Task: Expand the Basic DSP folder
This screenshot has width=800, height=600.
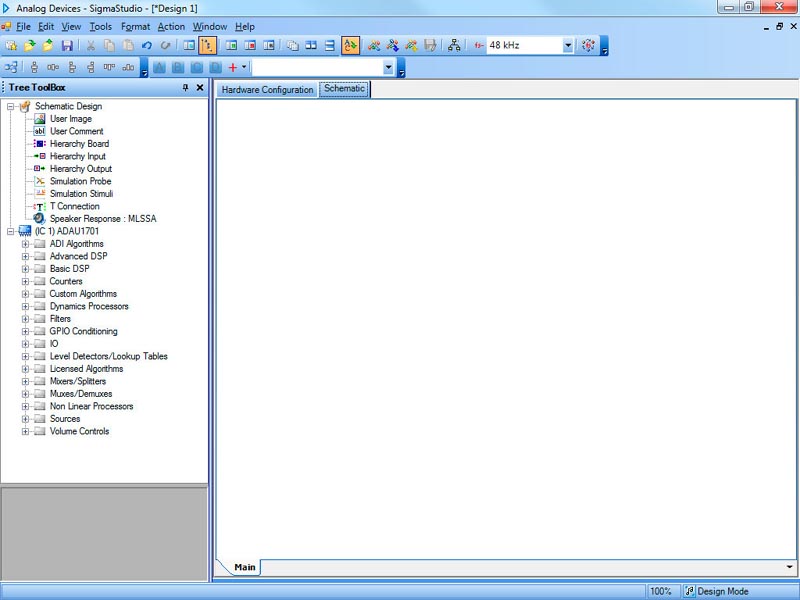Action: [x=25, y=269]
